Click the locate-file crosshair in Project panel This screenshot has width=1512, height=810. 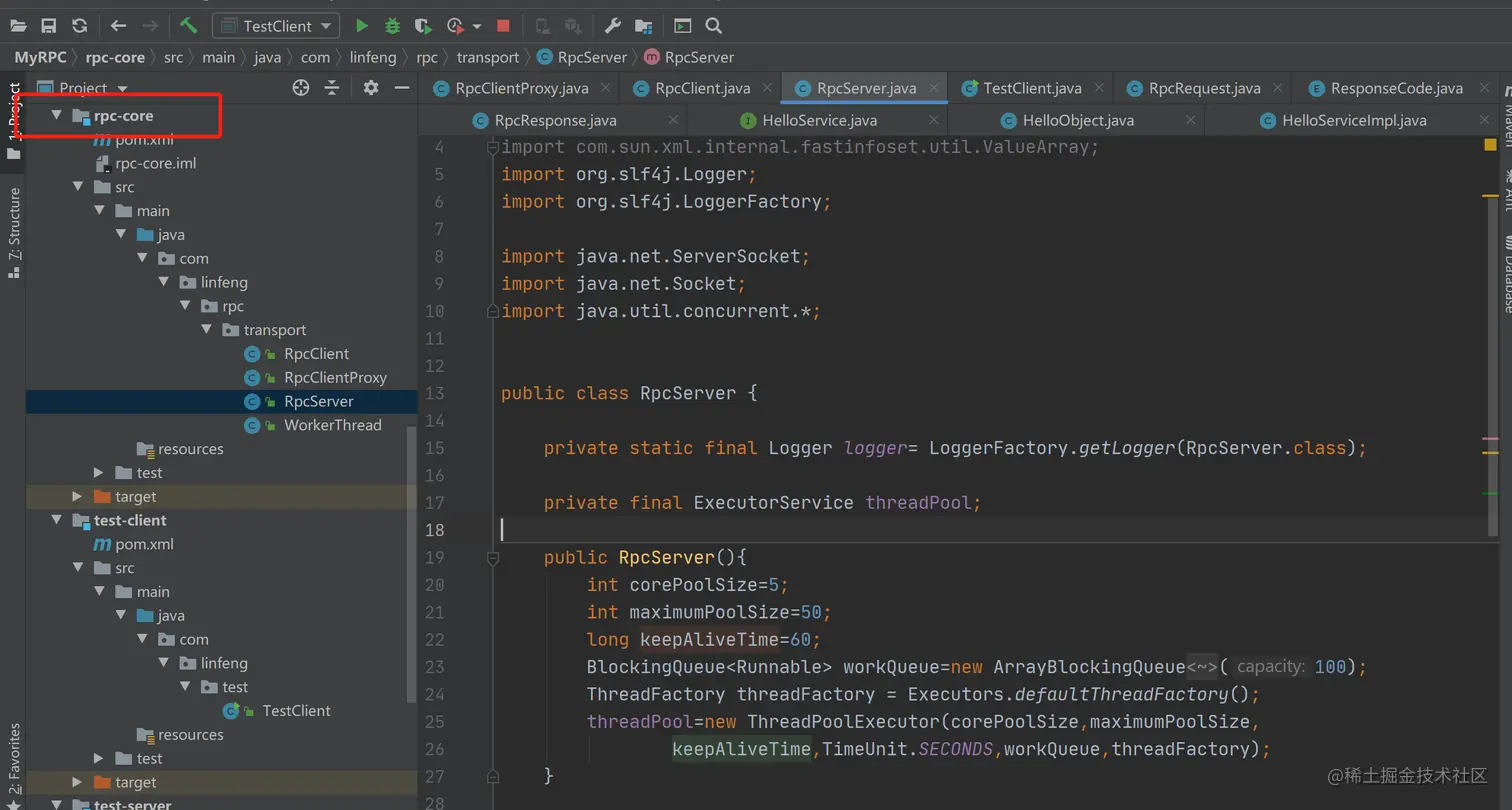pyautogui.click(x=300, y=88)
